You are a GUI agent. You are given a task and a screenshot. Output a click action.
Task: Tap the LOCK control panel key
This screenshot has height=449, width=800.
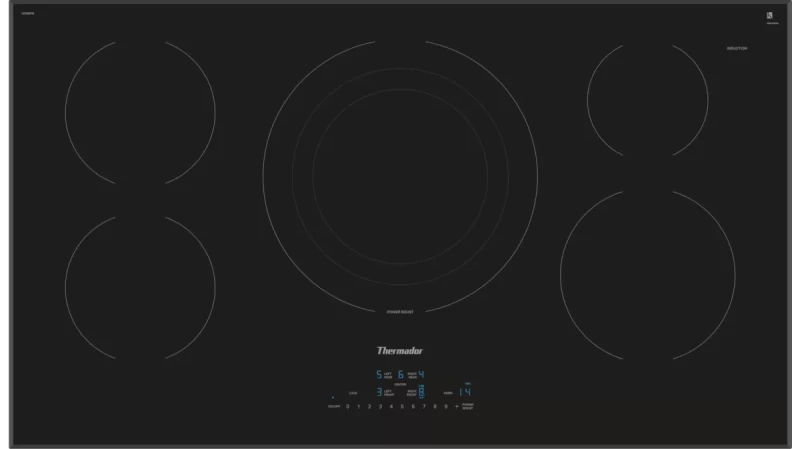pos(354,393)
